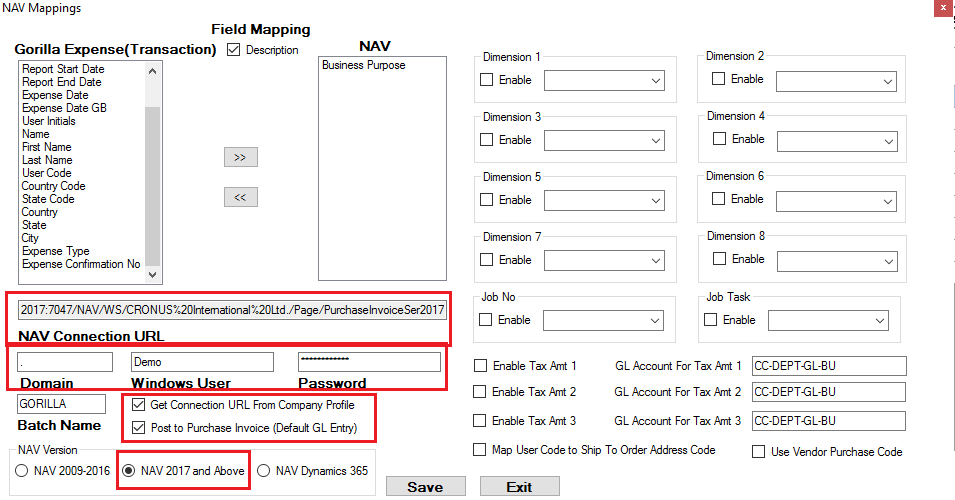955x500 pixels.
Task: Toggle the Description checkbox
Action: click(233, 50)
